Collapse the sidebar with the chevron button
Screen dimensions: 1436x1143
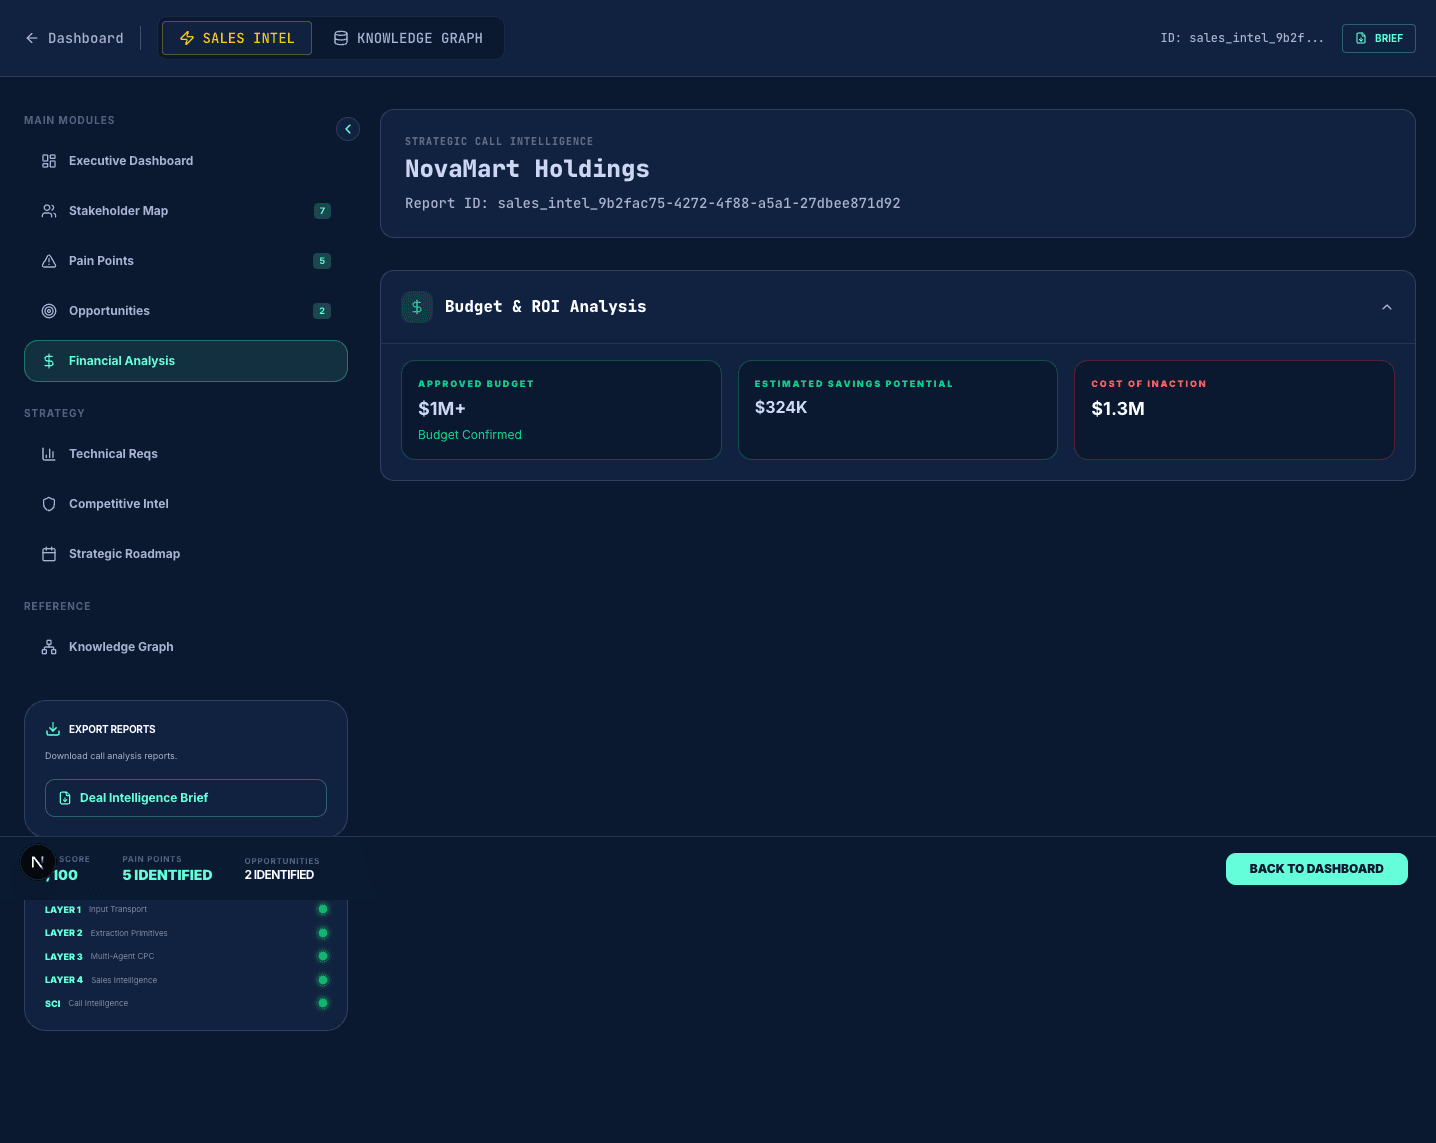(x=348, y=129)
